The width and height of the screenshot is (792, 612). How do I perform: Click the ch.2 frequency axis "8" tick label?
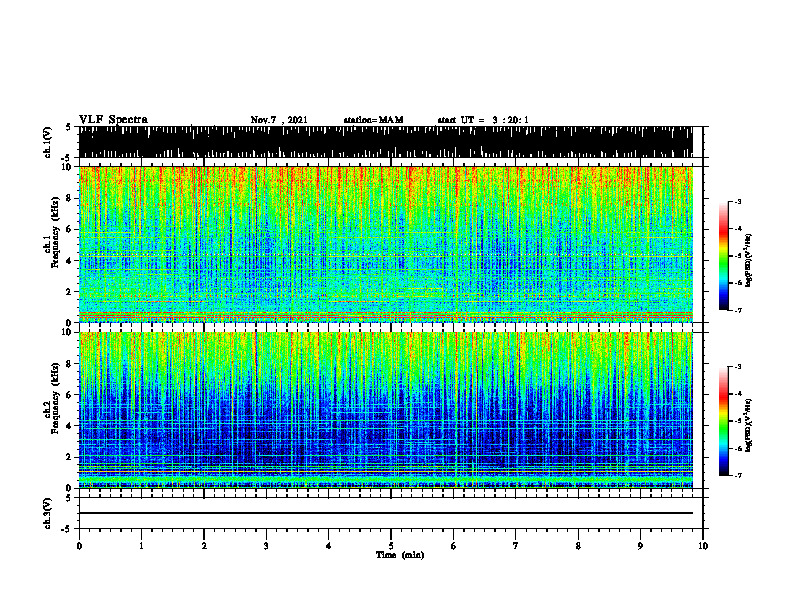tap(69, 364)
